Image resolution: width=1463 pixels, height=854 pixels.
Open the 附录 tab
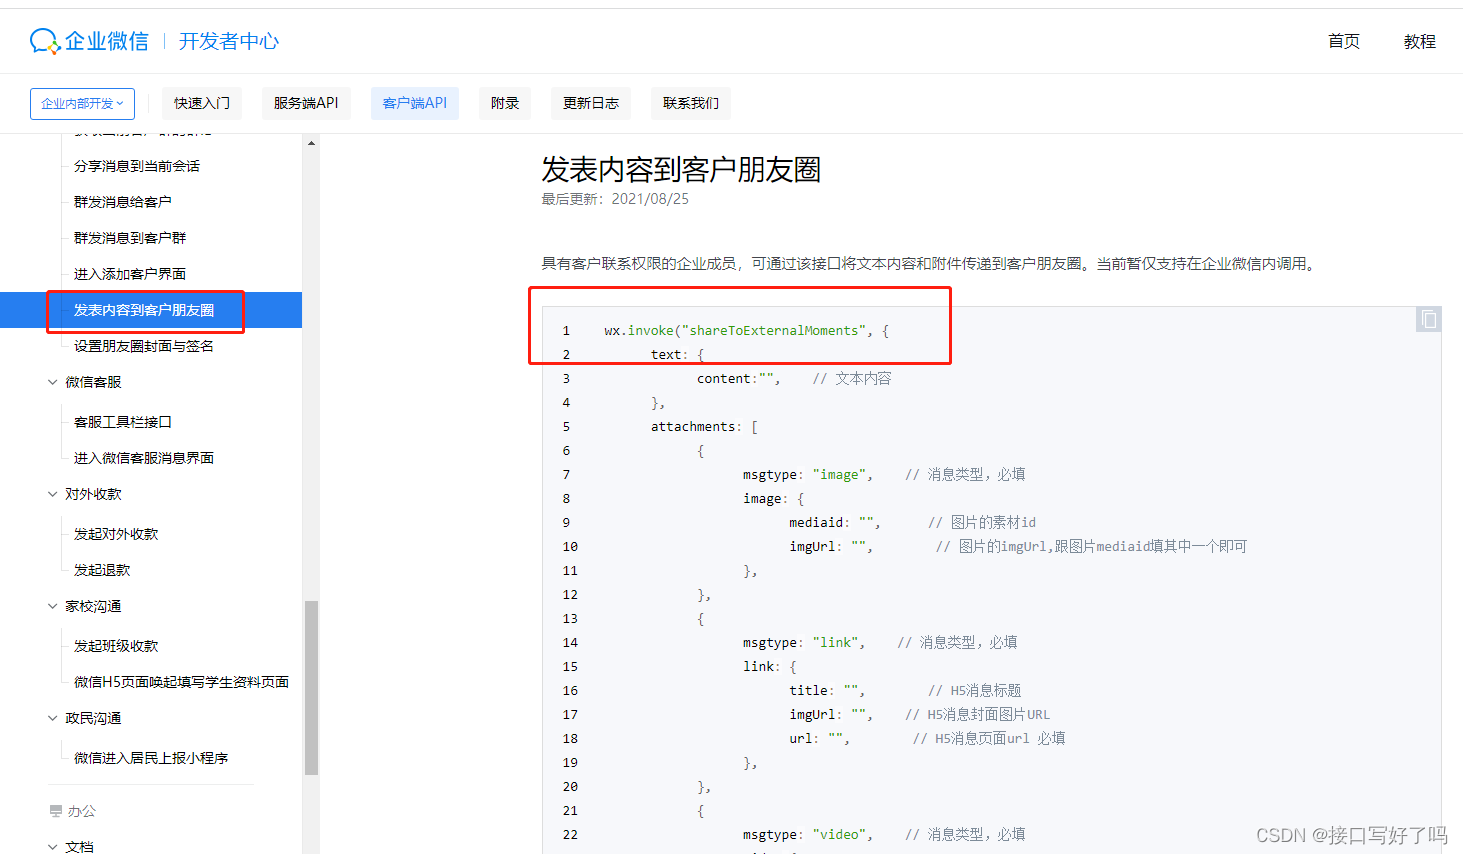point(505,103)
